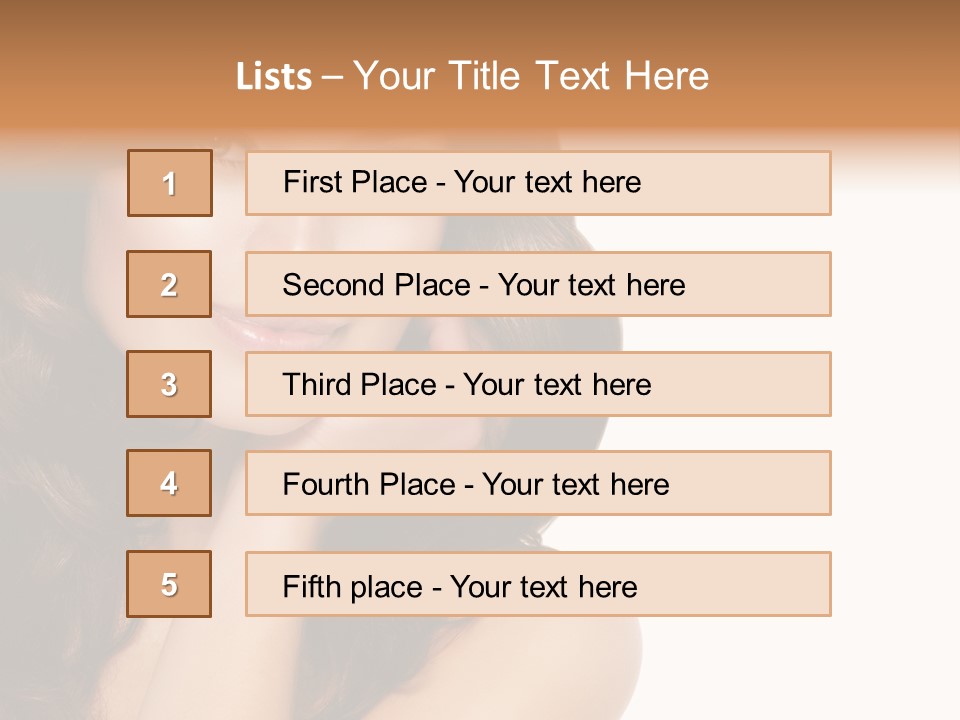Image resolution: width=960 pixels, height=720 pixels.
Task: Click the bold word Lists in title
Action: (274, 77)
